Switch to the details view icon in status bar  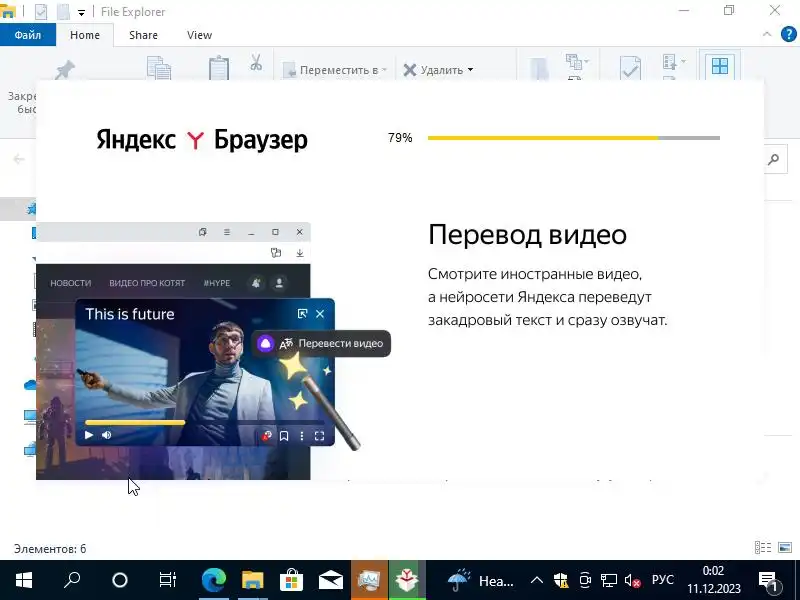point(763,547)
